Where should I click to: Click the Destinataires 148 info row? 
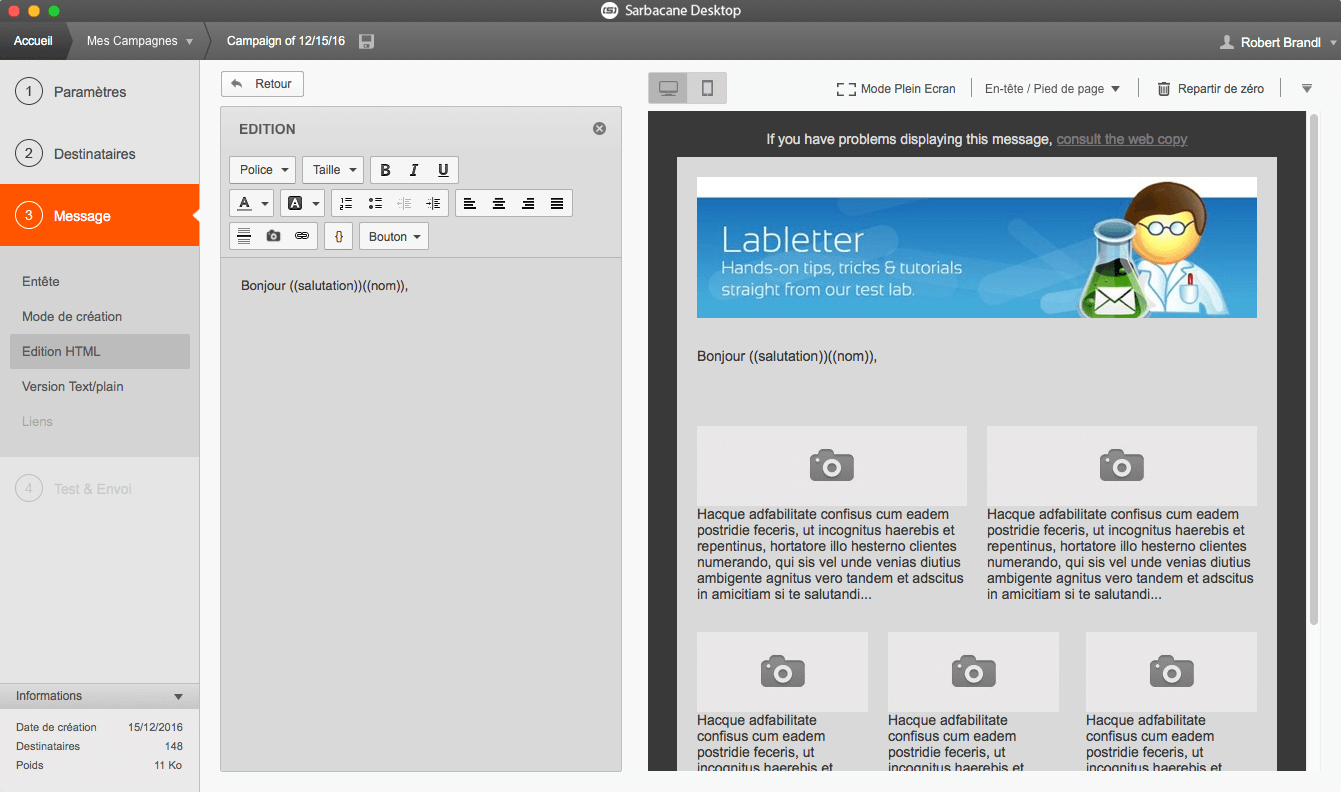tap(99, 746)
